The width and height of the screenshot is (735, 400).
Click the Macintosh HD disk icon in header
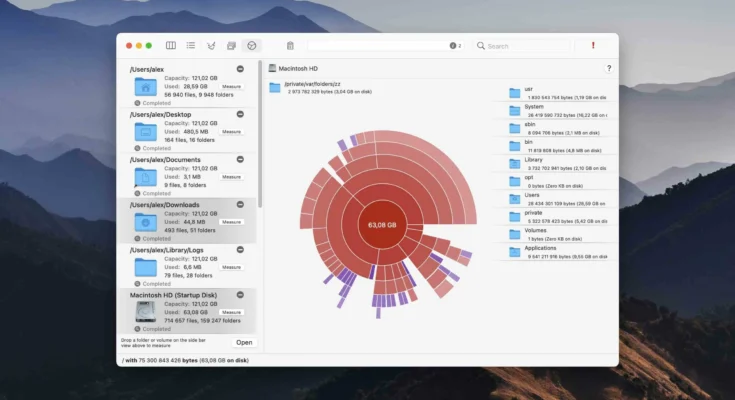[x=272, y=68]
